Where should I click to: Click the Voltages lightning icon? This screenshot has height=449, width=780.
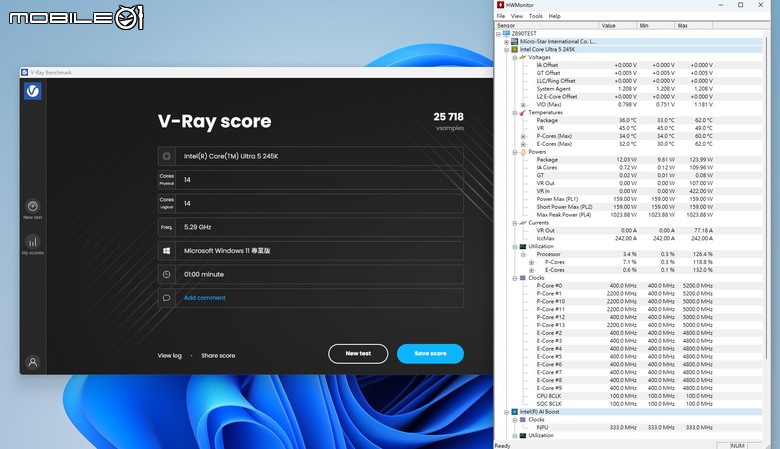pos(523,57)
